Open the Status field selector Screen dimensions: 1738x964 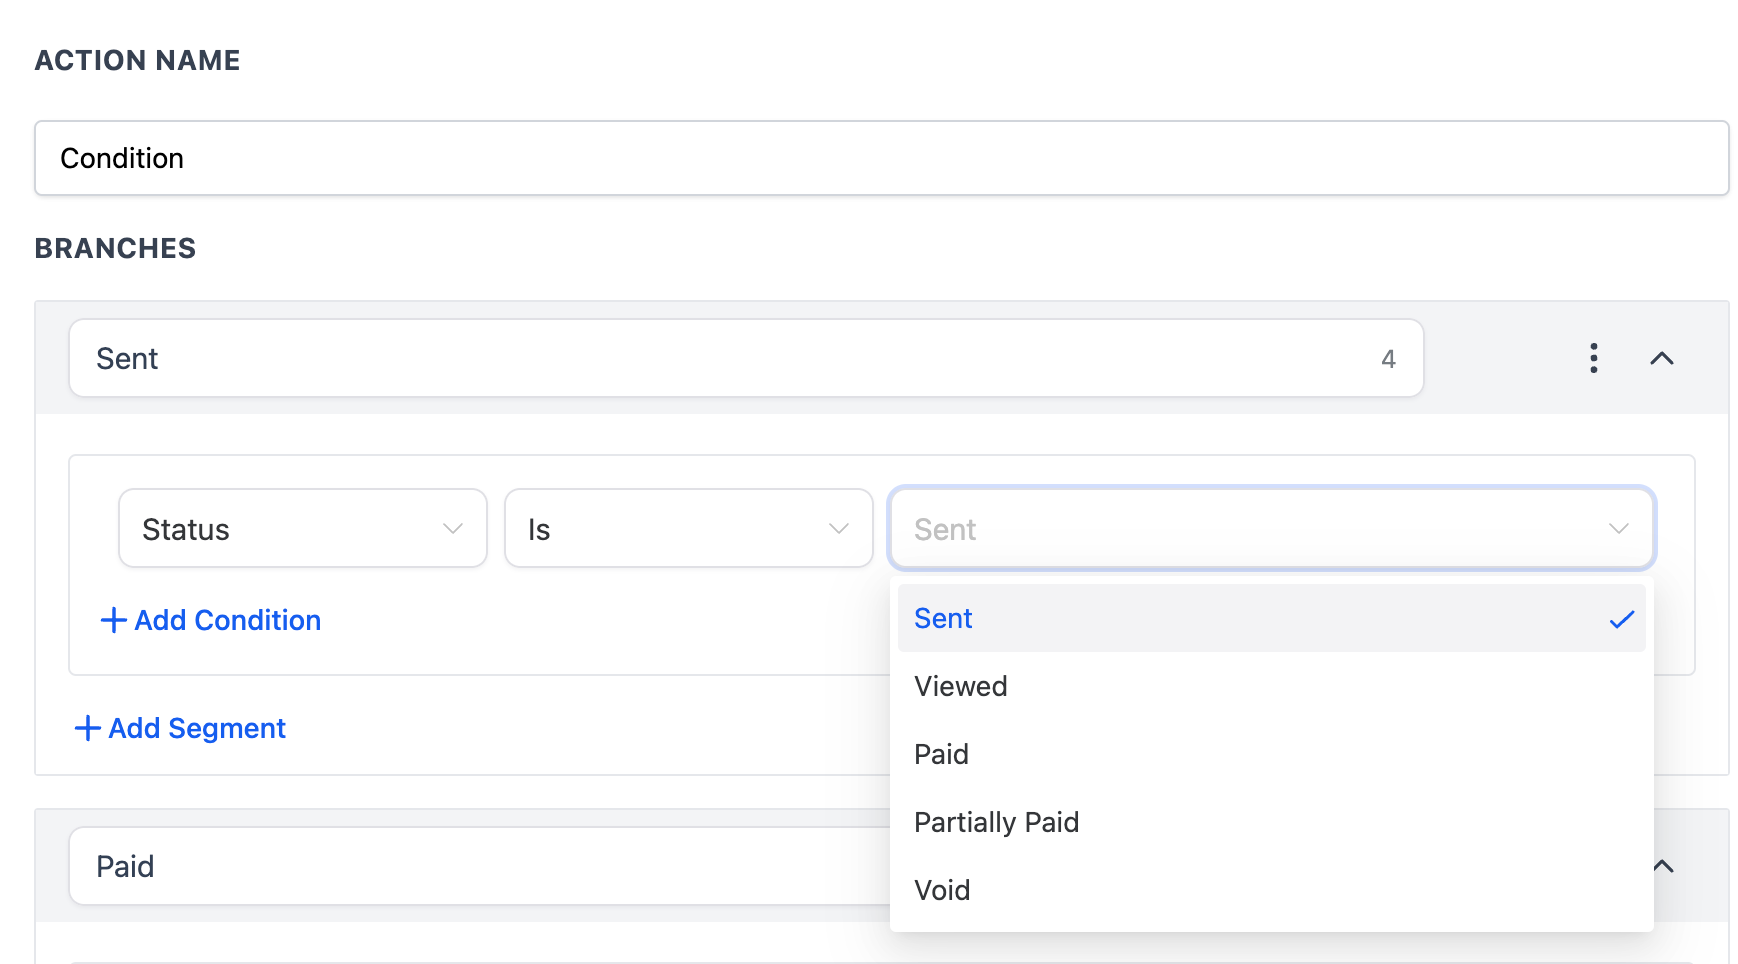[x=290, y=529]
